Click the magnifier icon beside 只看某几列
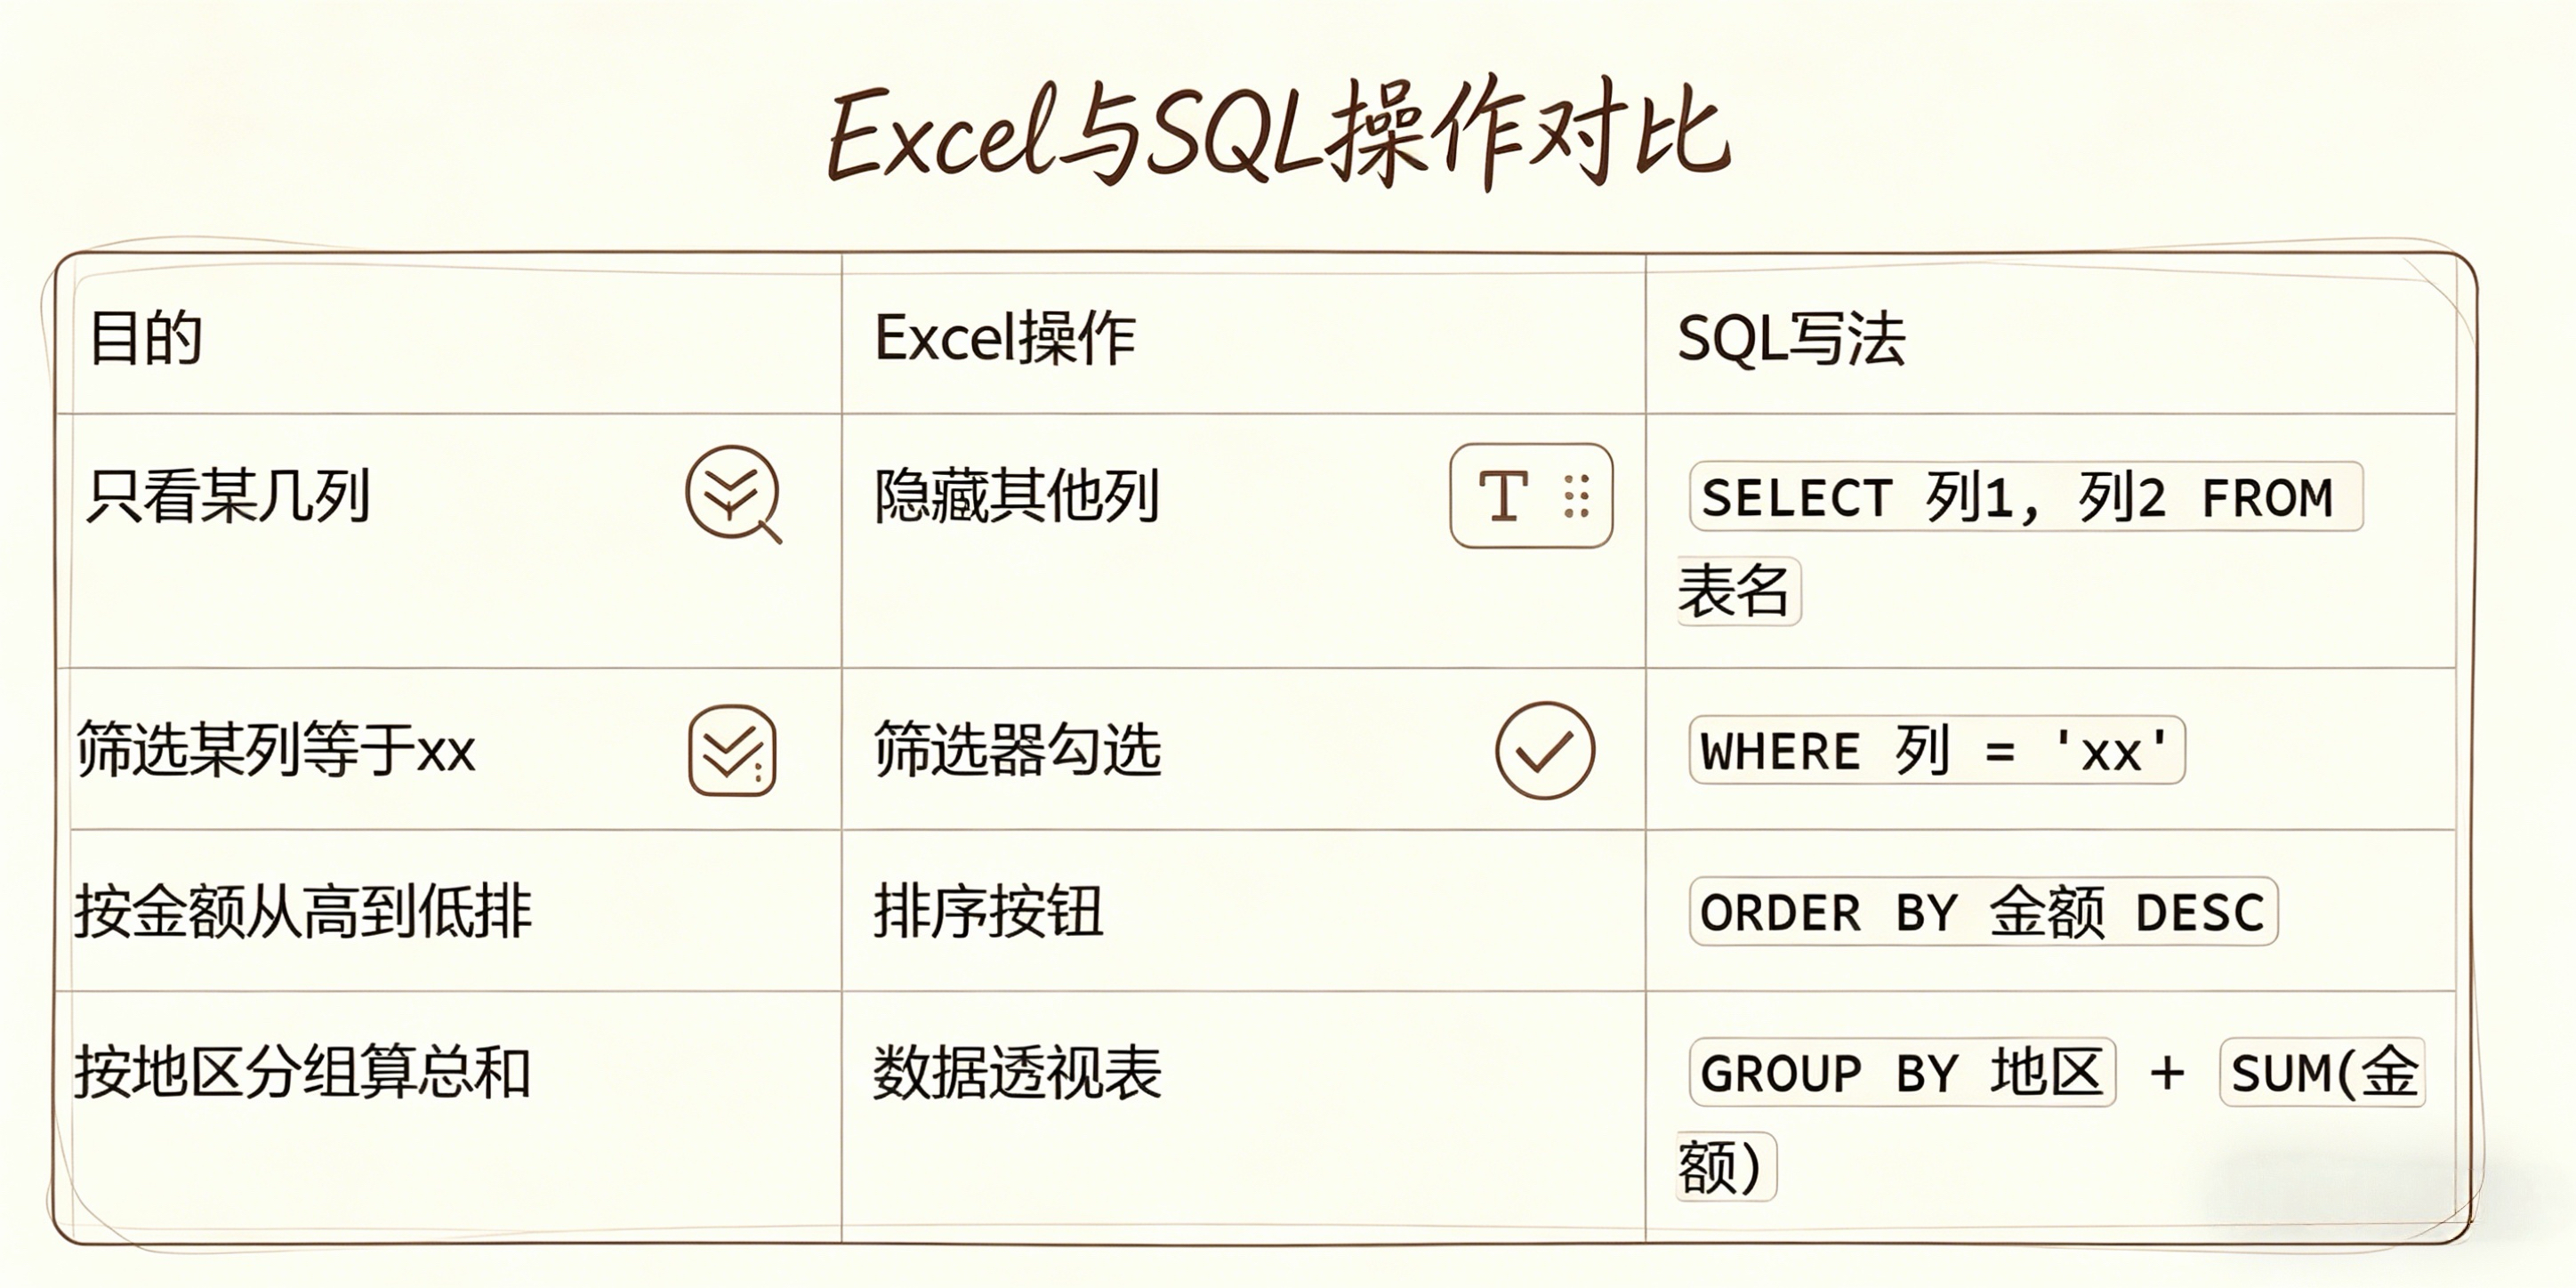The height and width of the screenshot is (1288, 2576). click(733, 494)
